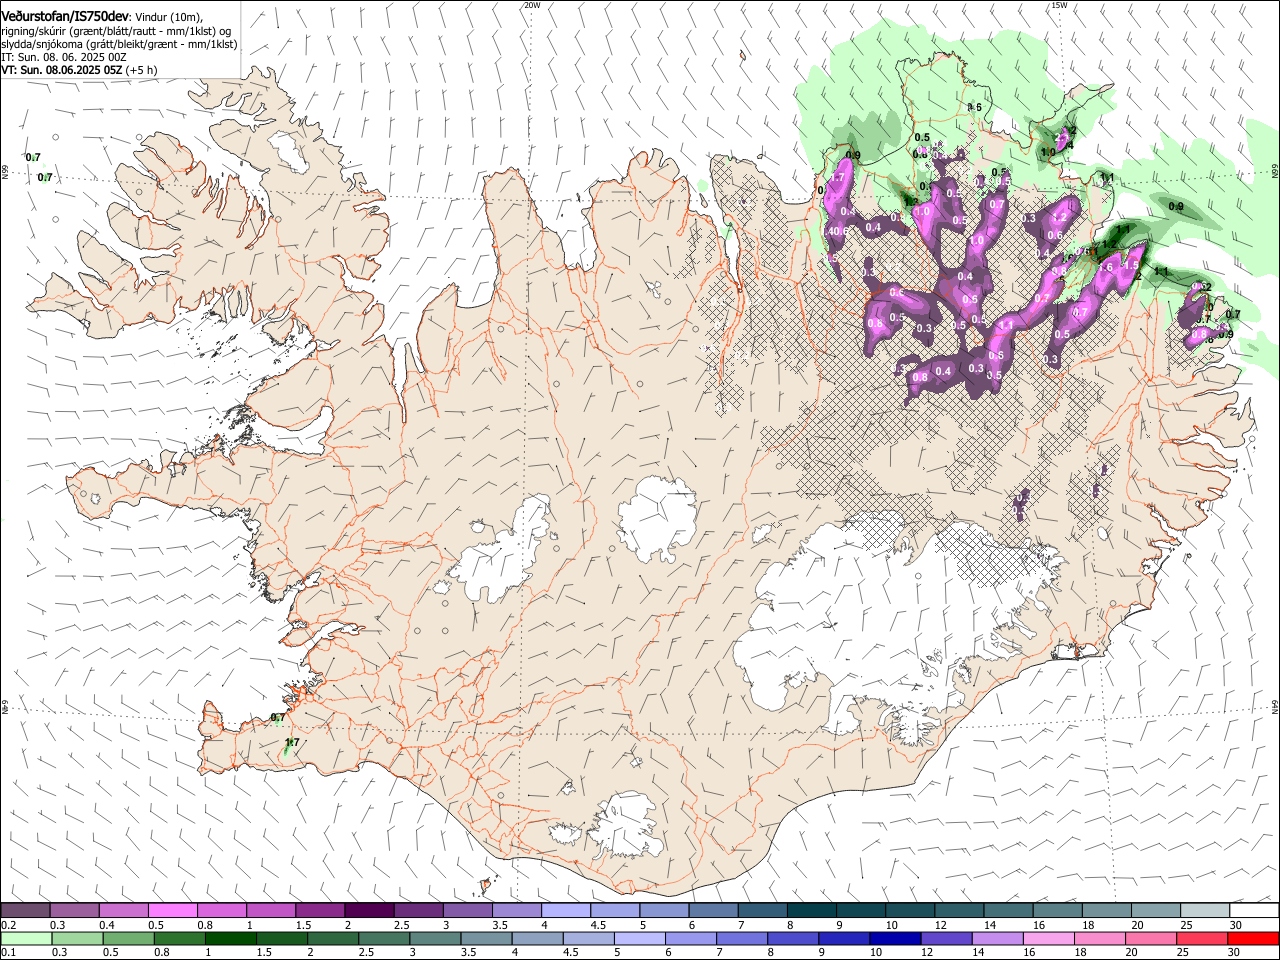The width and height of the screenshot is (1280, 960).
Task: Click the 'Vindur (10m)' header text
Action: [x=170, y=18]
